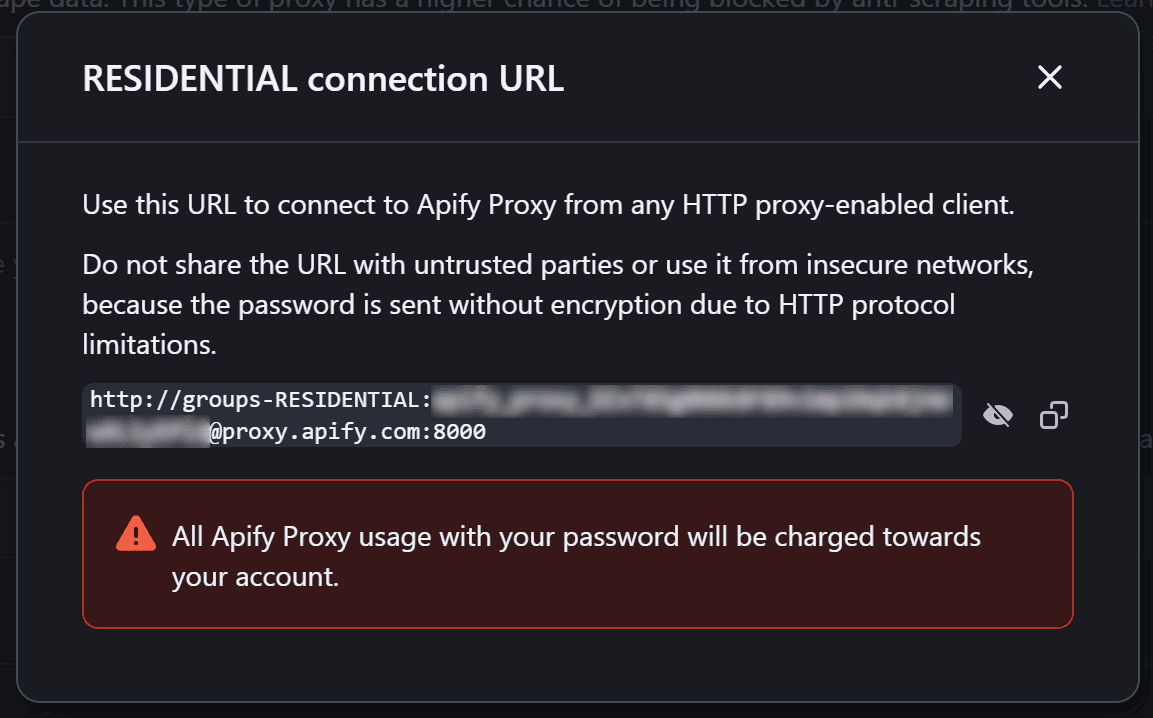Click the alert icon inside the red box

[136, 534]
